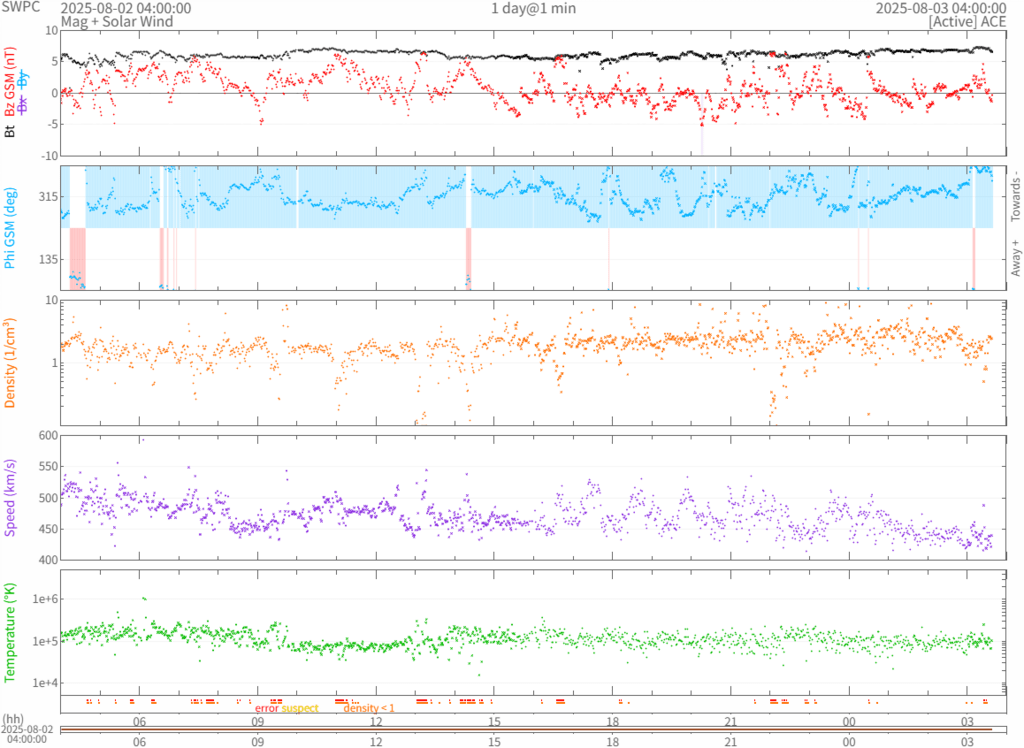Viewport: 1024px width, 748px height.
Task: Enable the struck-through Bx series
Action: [x=22, y=106]
